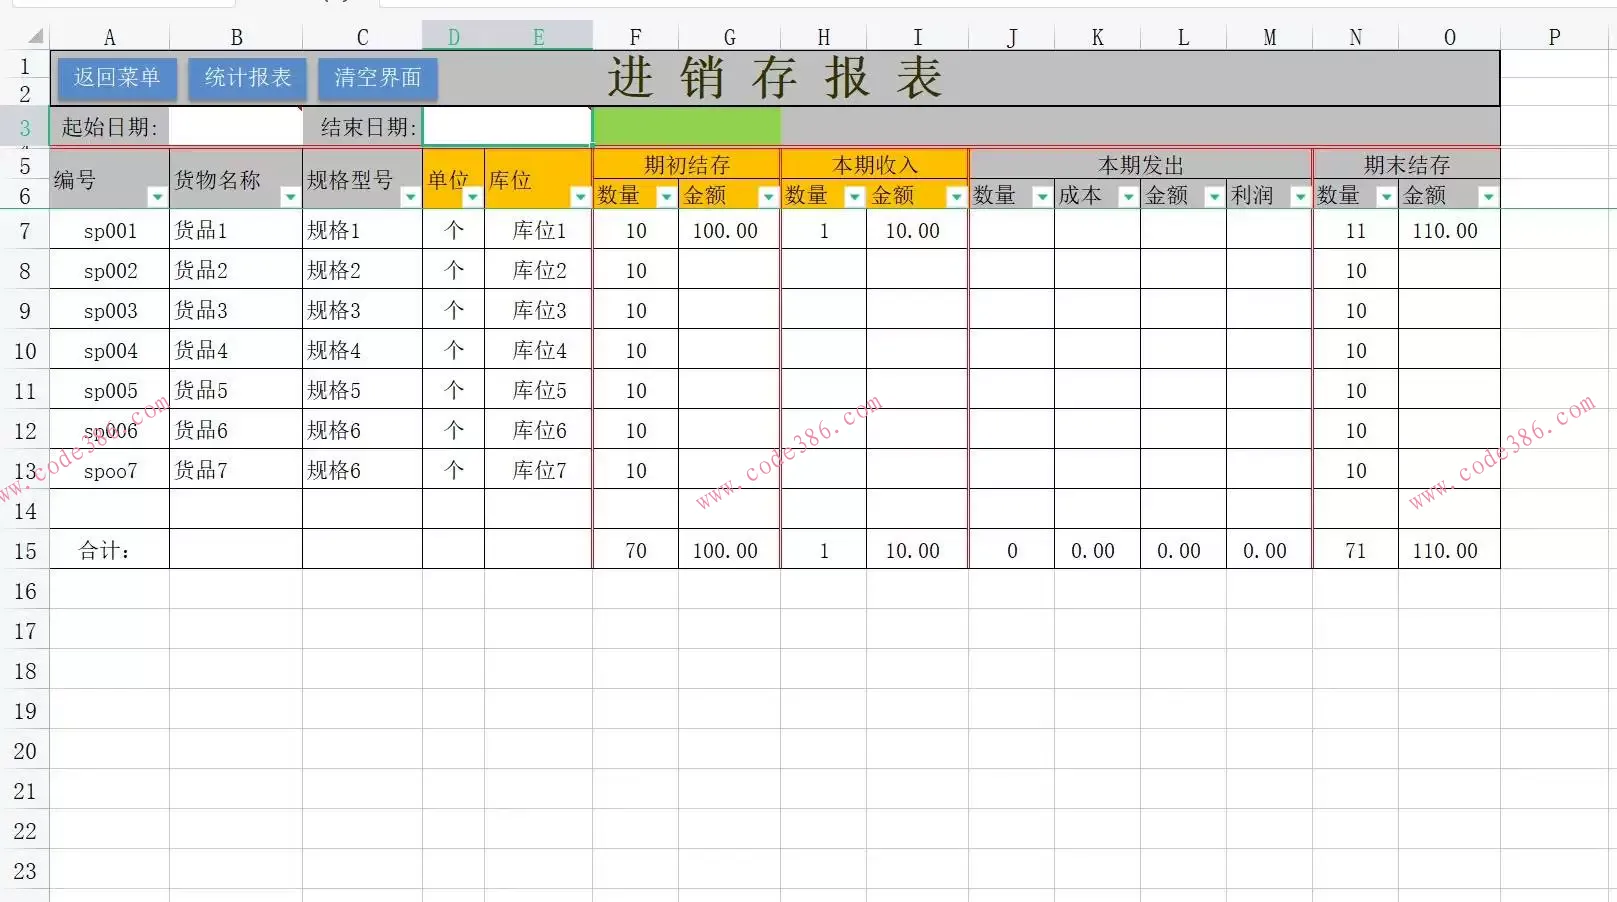Click the 本期收入 header cell
1617x902 pixels.
tap(875, 164)
